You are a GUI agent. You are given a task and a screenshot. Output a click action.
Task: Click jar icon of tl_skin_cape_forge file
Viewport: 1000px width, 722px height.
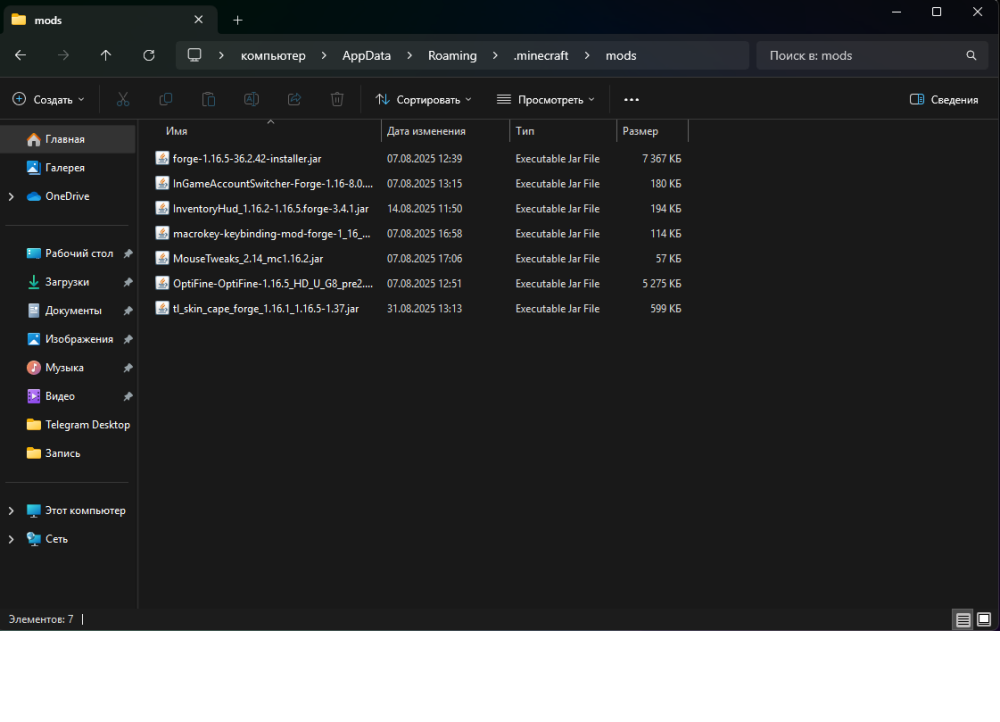pyautogui.click(x=162, y=308)
